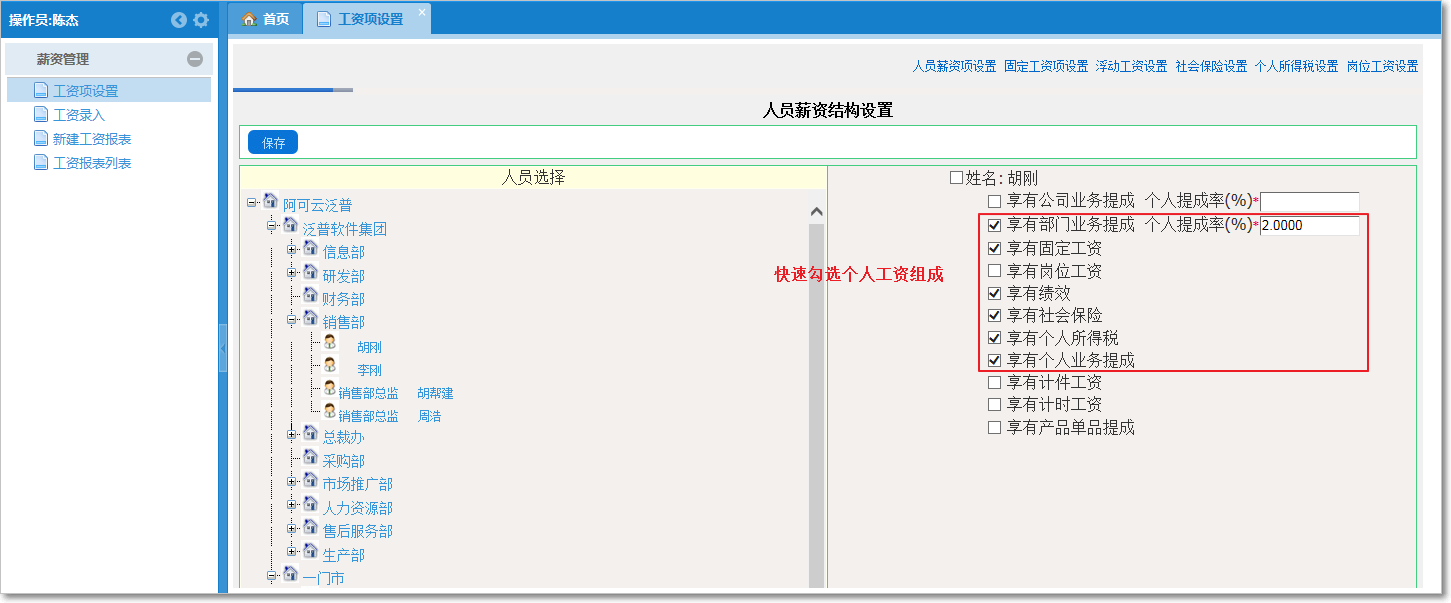Click the person icon next to 胡刚
1451x603 pixels.
click(330, 342)
